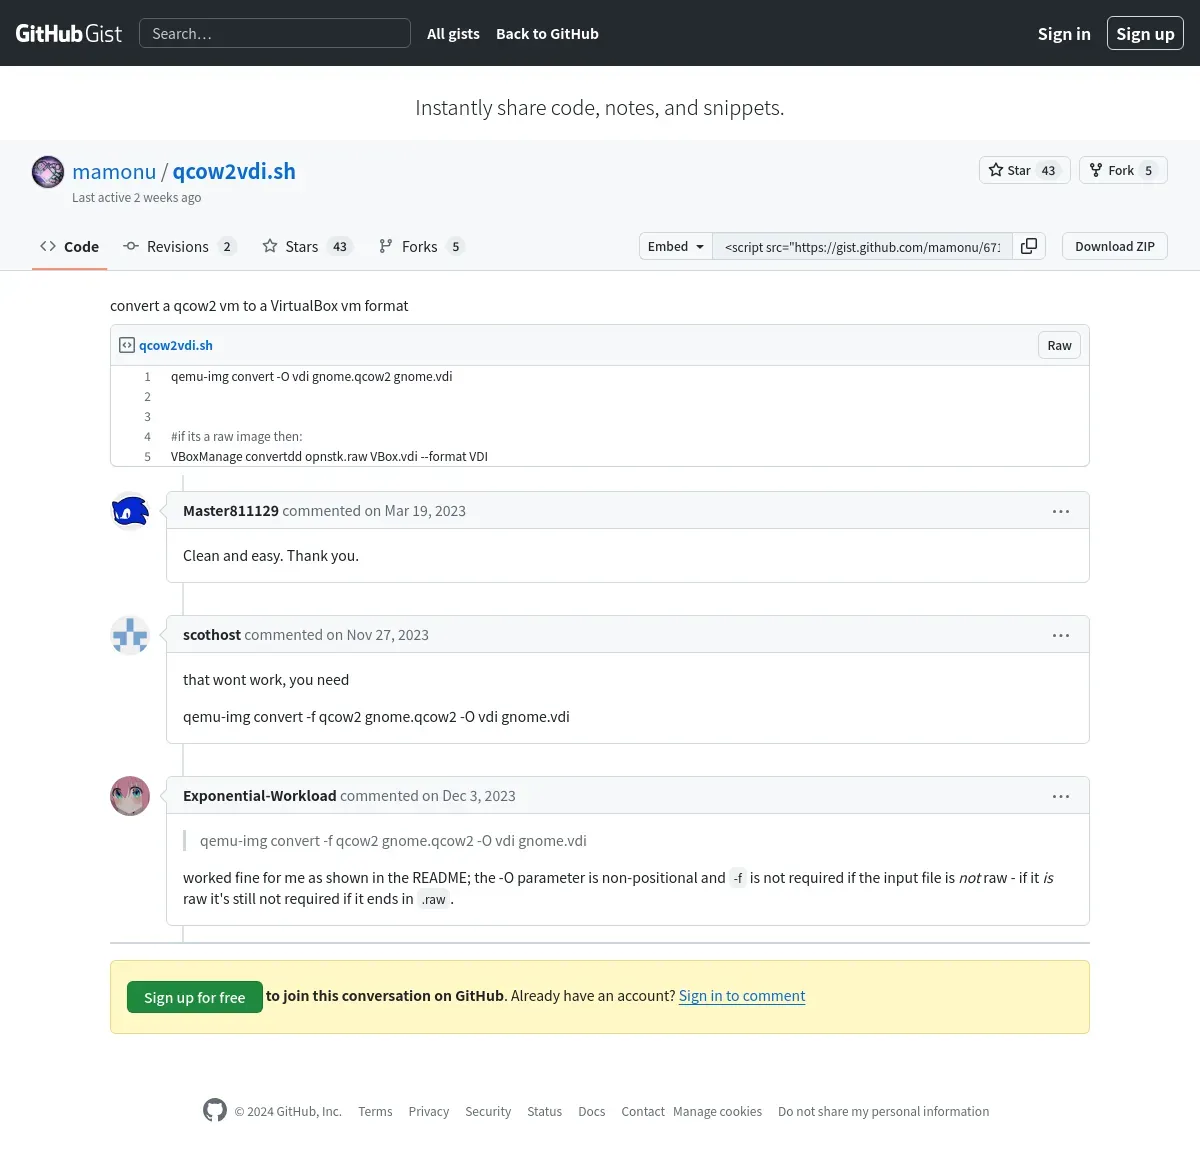Open star count 43 next to Star
Image resolution: width=1200 pixels, height=1164 pixels.
pyautogui.click(x=1048, y=170)
